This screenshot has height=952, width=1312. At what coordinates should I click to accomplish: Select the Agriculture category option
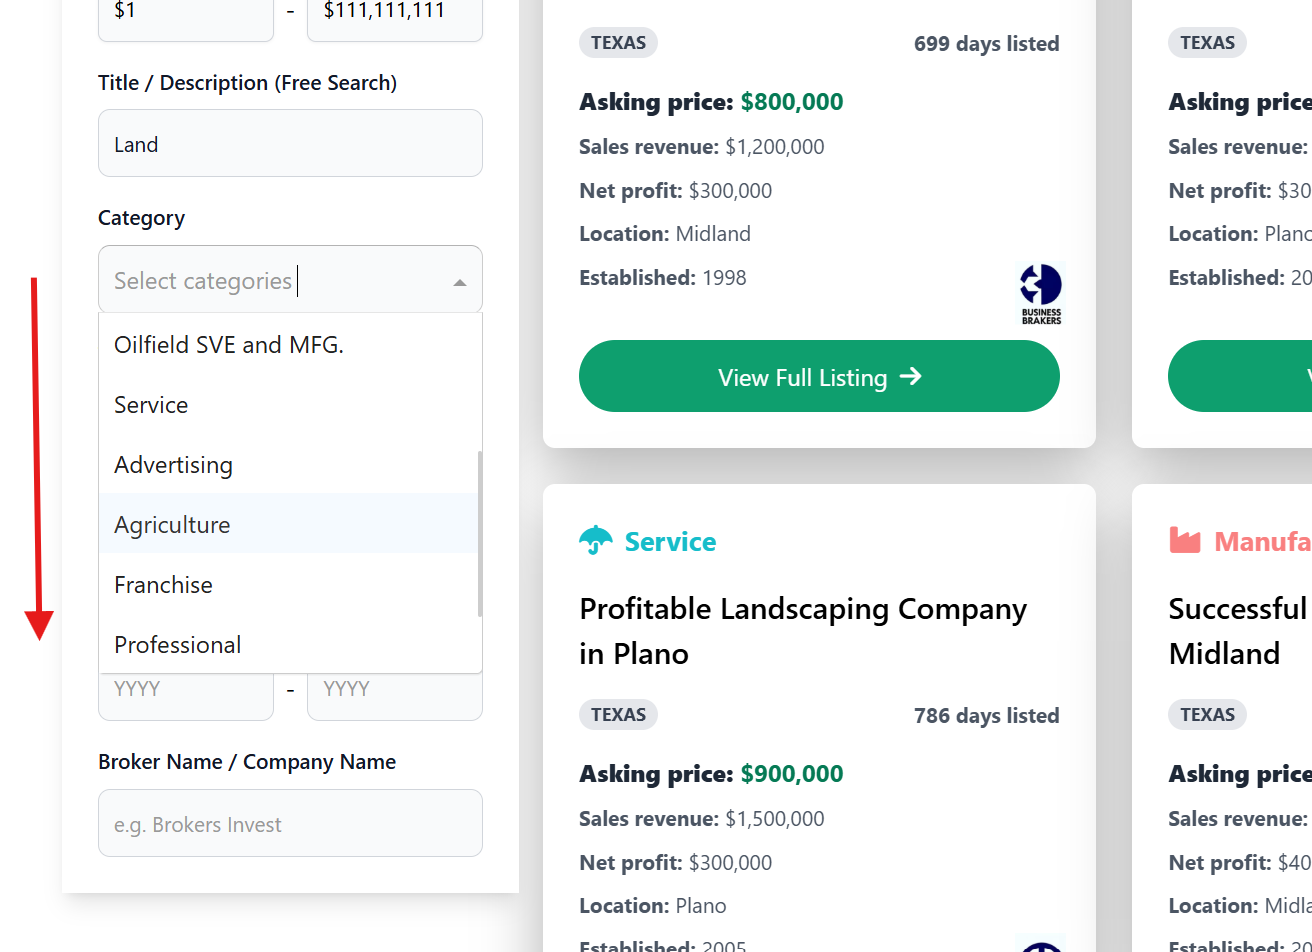172,525
